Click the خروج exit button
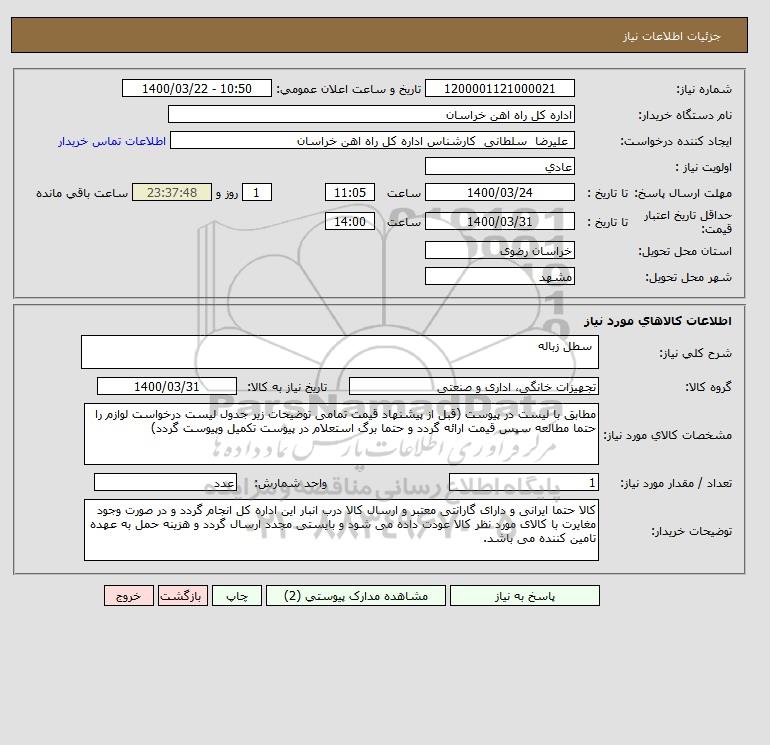This screenshot has height=745, width=770. pyautogui.click(x=129, y=596)
